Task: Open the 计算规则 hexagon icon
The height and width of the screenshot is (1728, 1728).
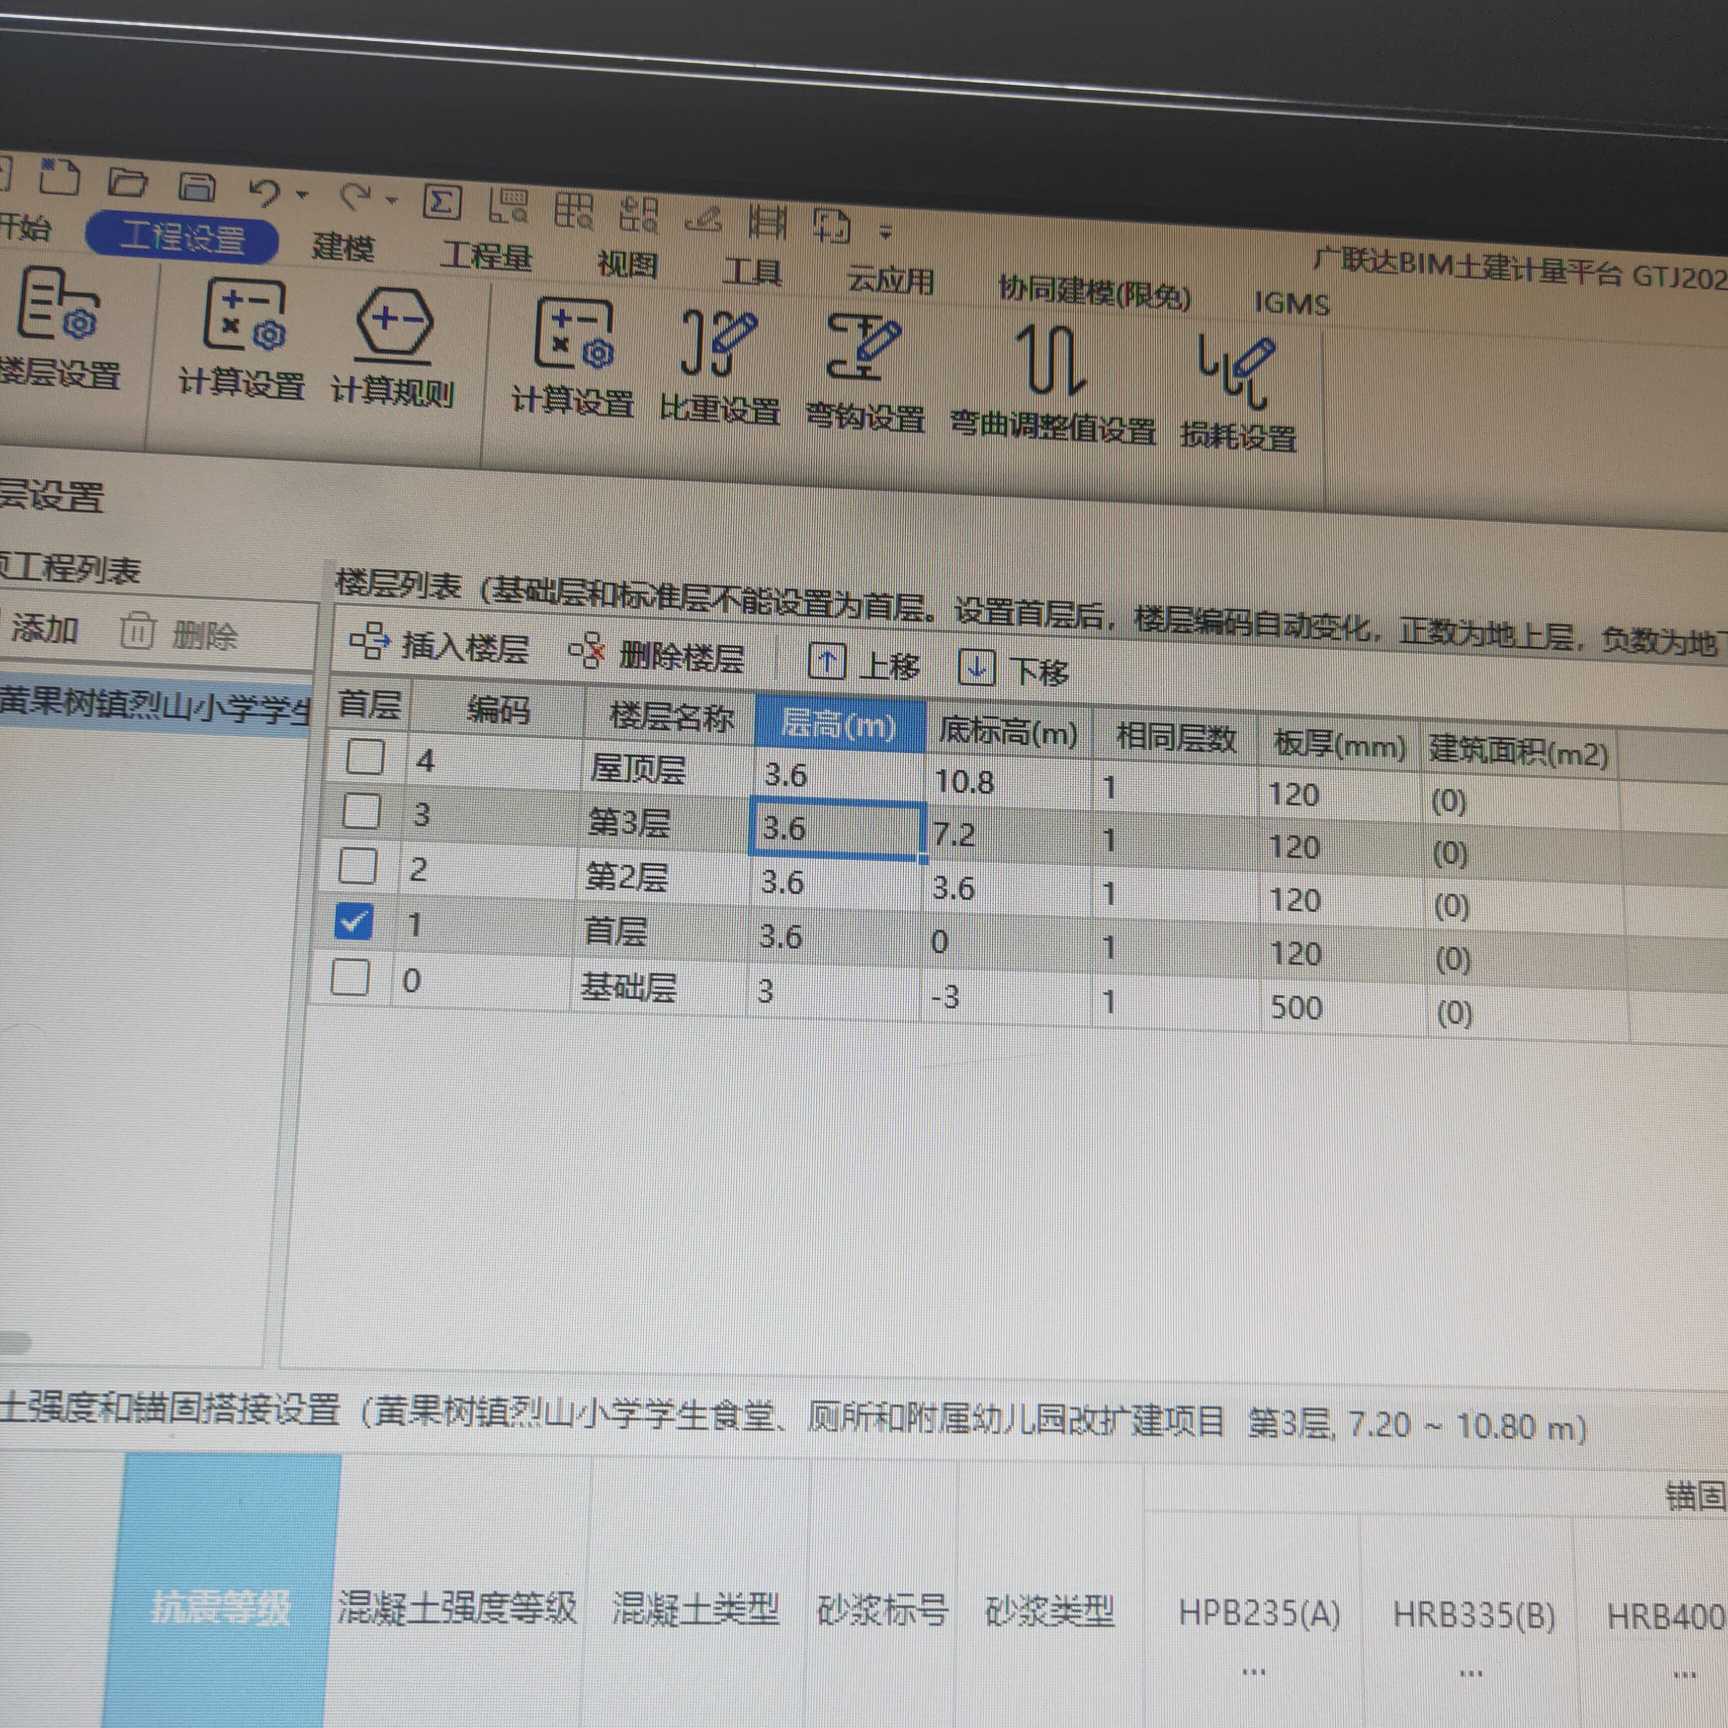Action: click(x=393, y=348)
